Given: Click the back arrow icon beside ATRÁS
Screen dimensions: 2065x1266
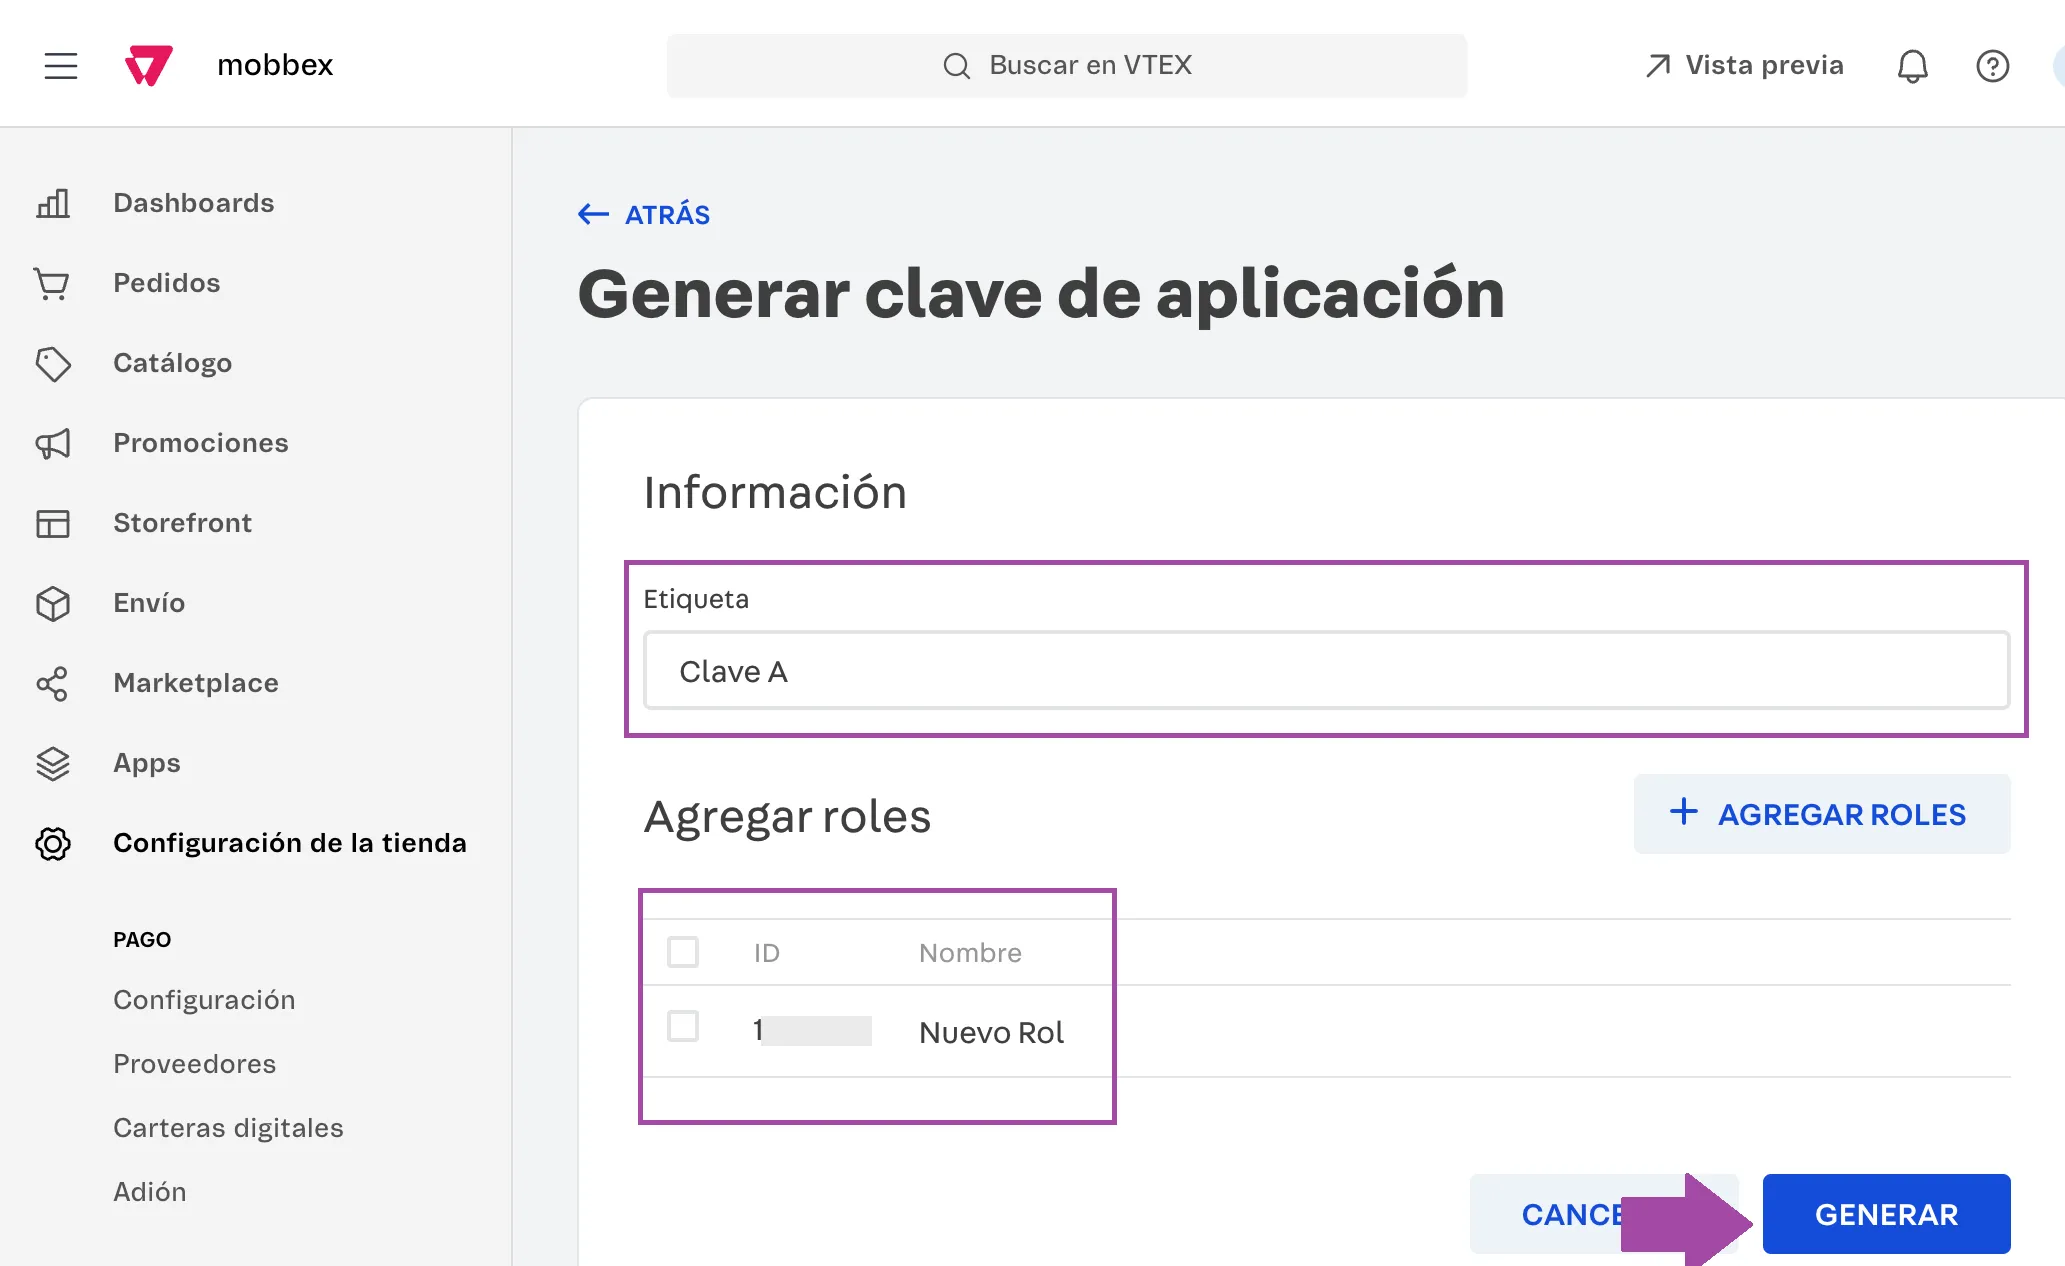Looking at the screenshot, I should pyautogui.click(x=594, y=214).
